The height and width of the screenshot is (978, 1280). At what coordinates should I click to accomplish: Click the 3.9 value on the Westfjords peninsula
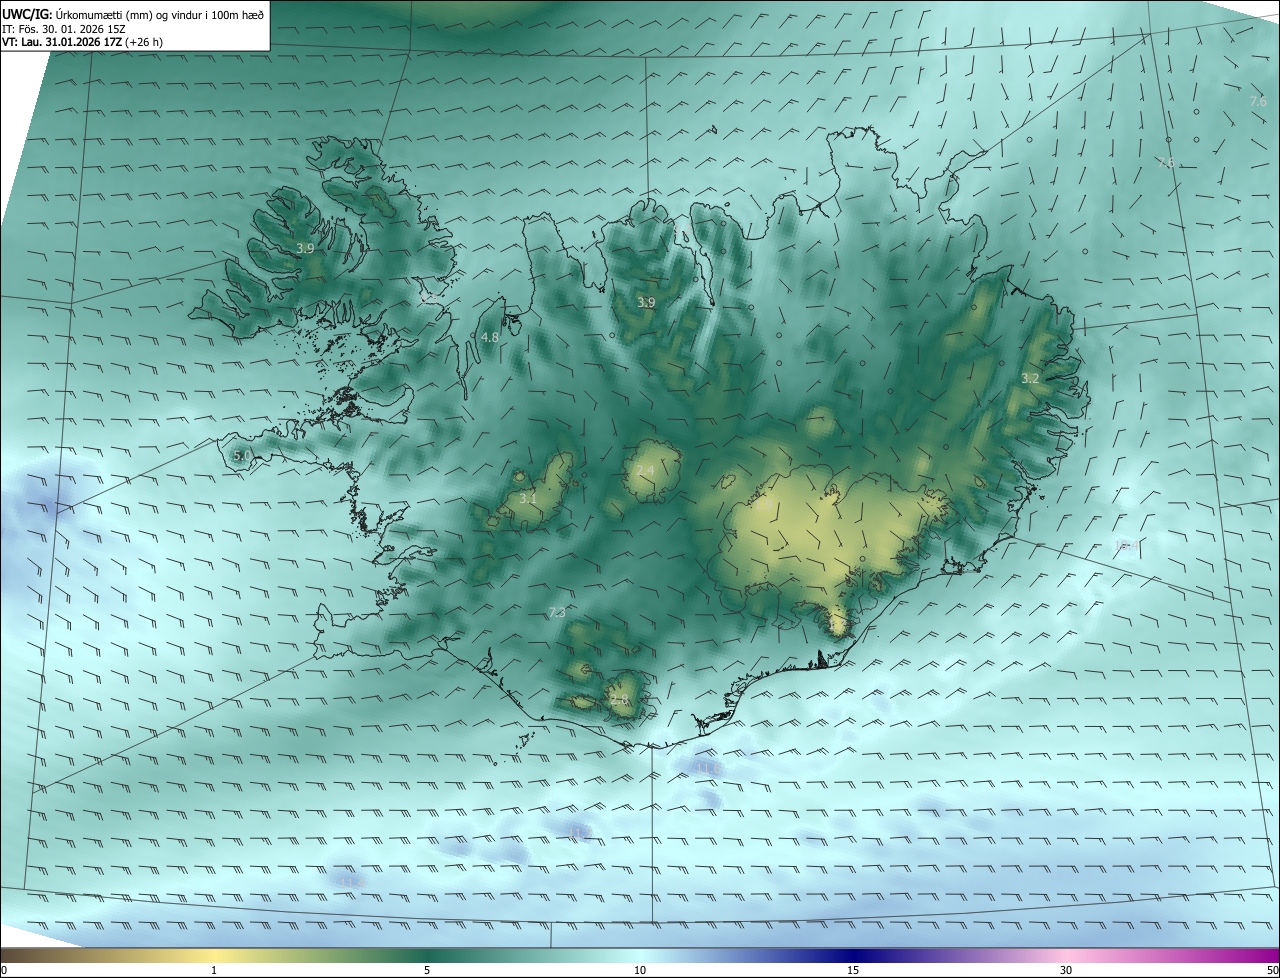(x=306, y=247)
